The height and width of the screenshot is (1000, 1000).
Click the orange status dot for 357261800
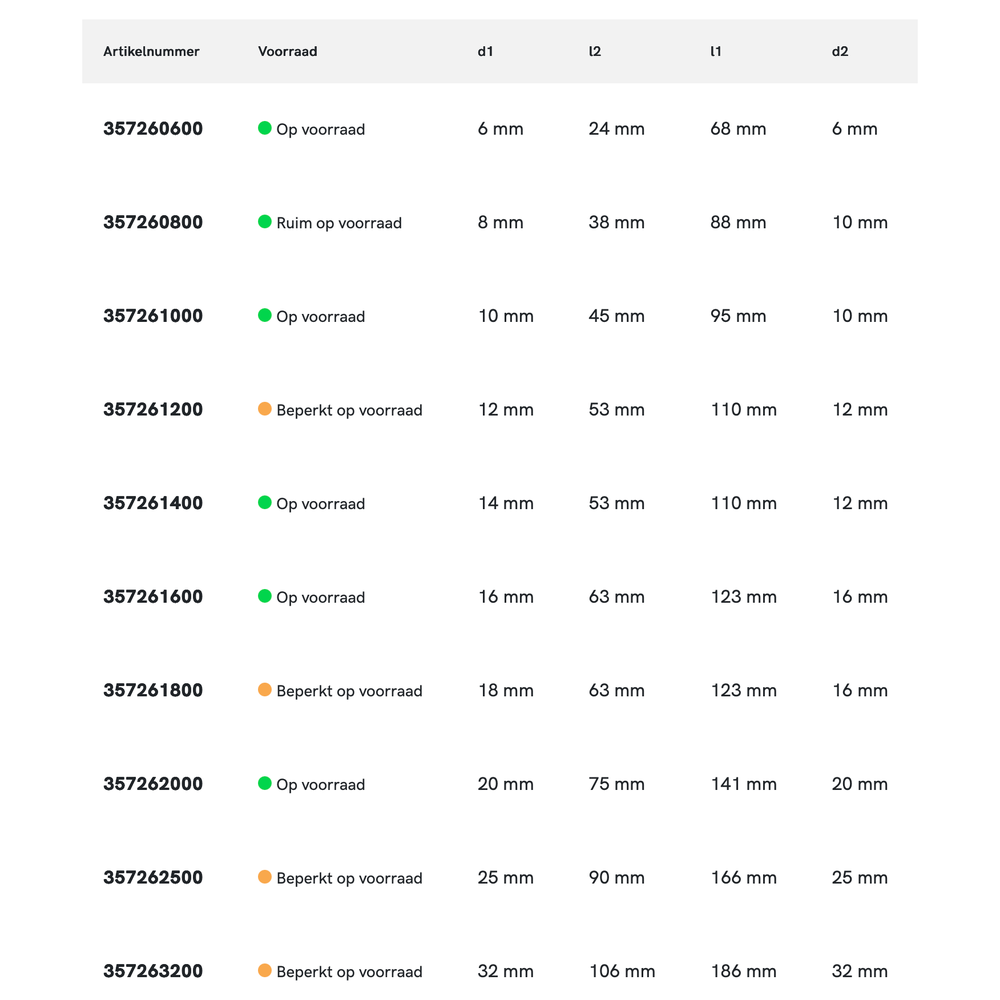[x=265, y=690]
